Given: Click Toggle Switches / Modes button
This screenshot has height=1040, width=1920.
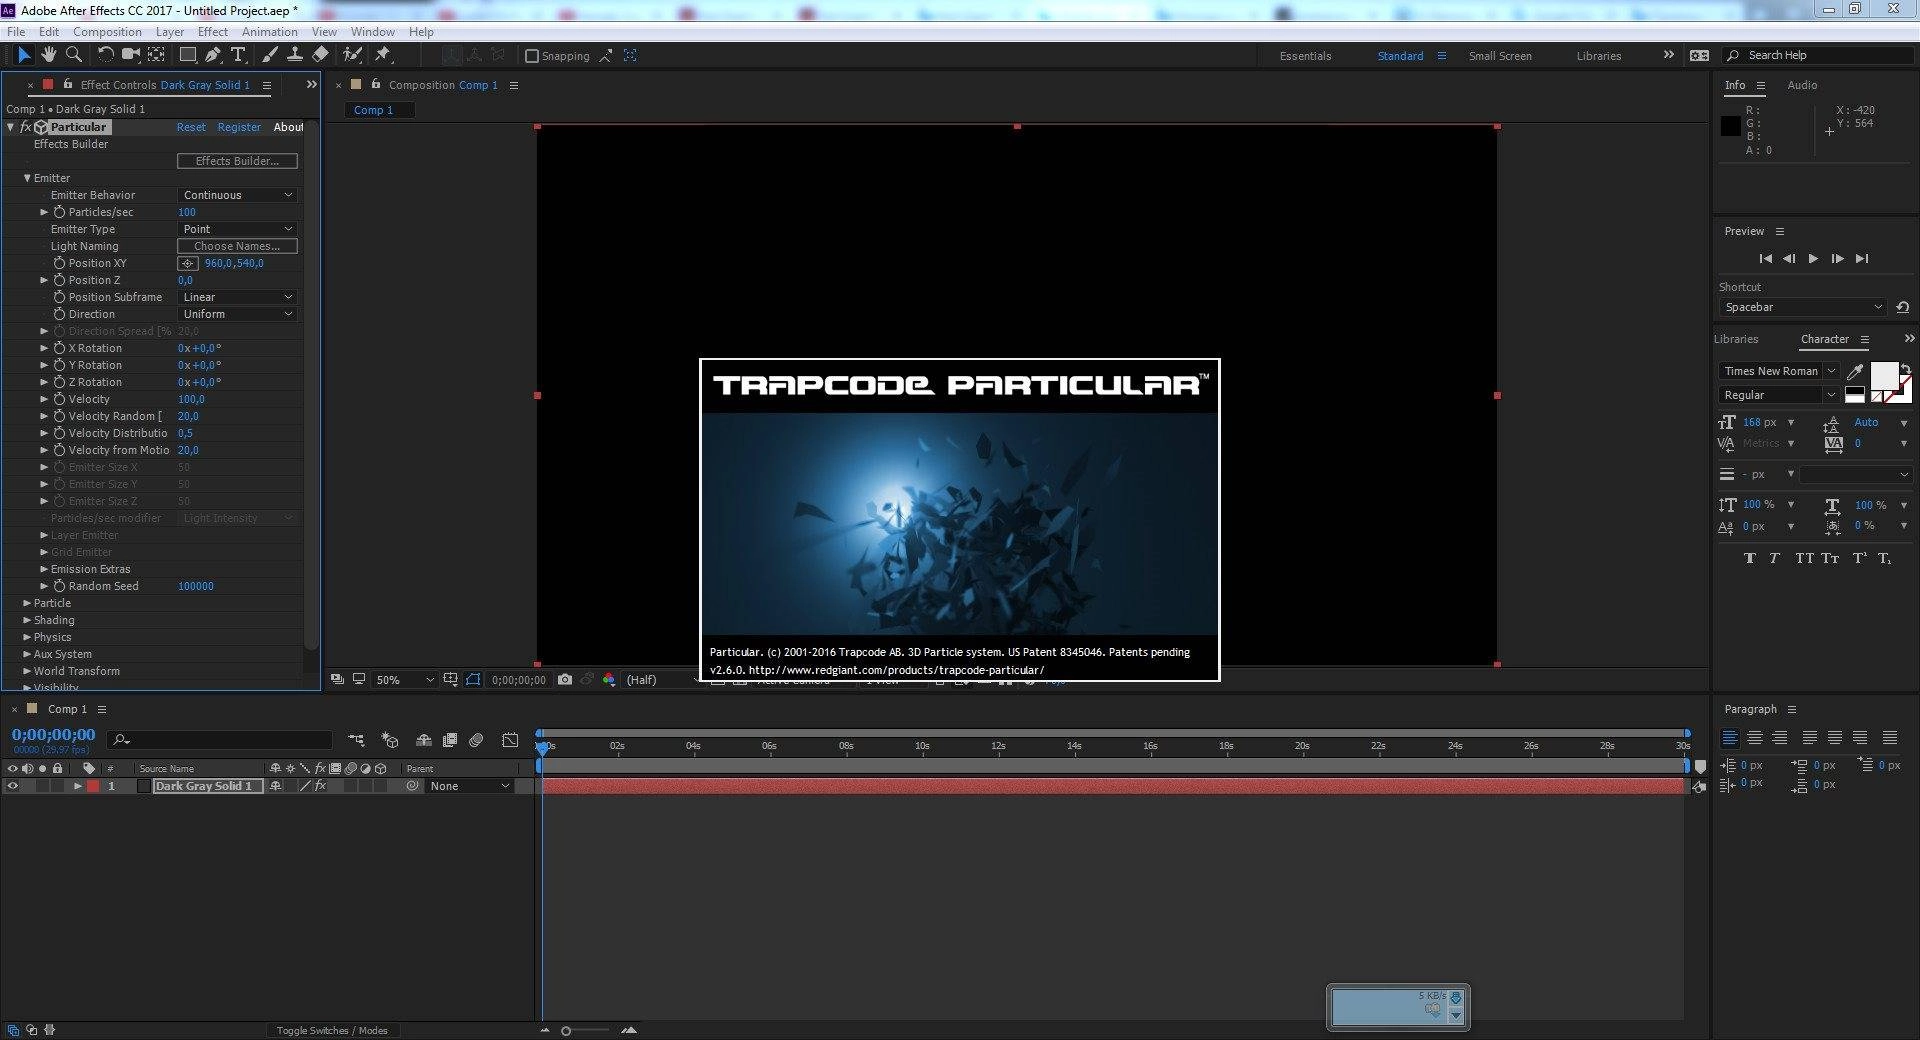Looking at the screenshot, I should pyautogui.click(x=332, y=1030).
